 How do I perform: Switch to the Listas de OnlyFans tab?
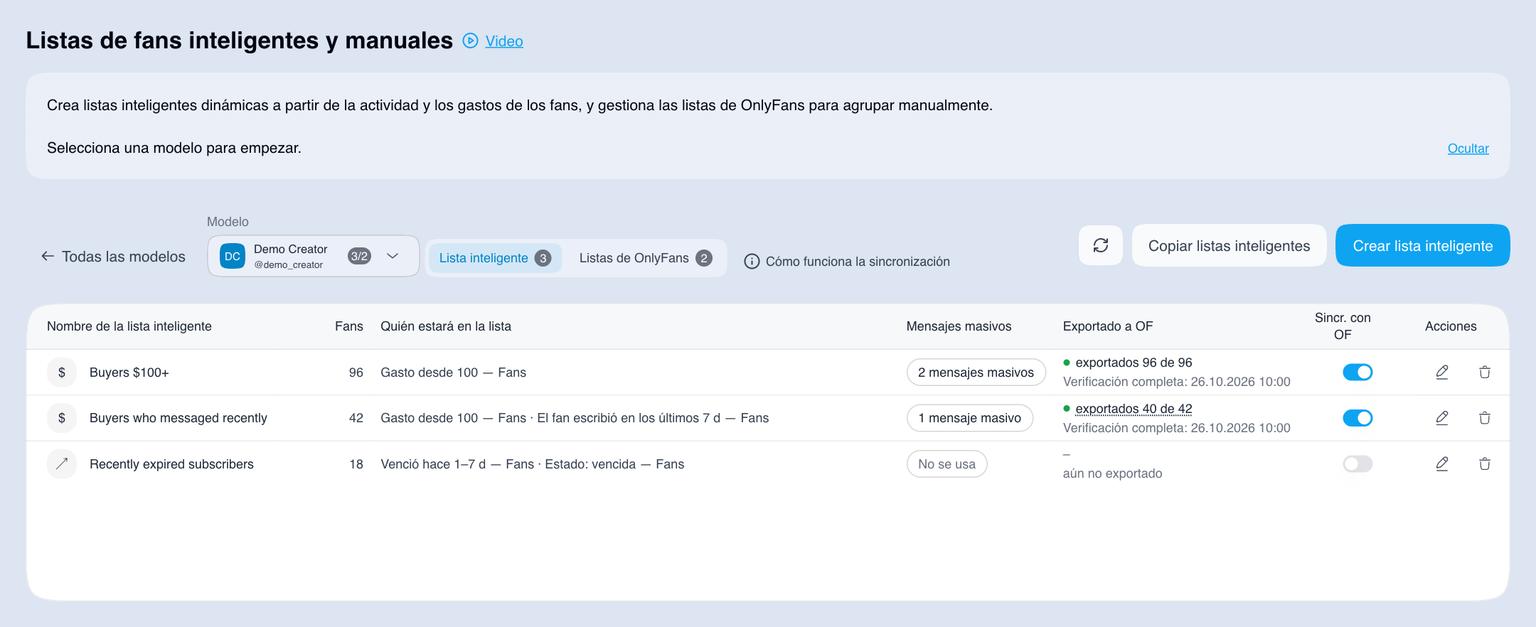[645, 258]
